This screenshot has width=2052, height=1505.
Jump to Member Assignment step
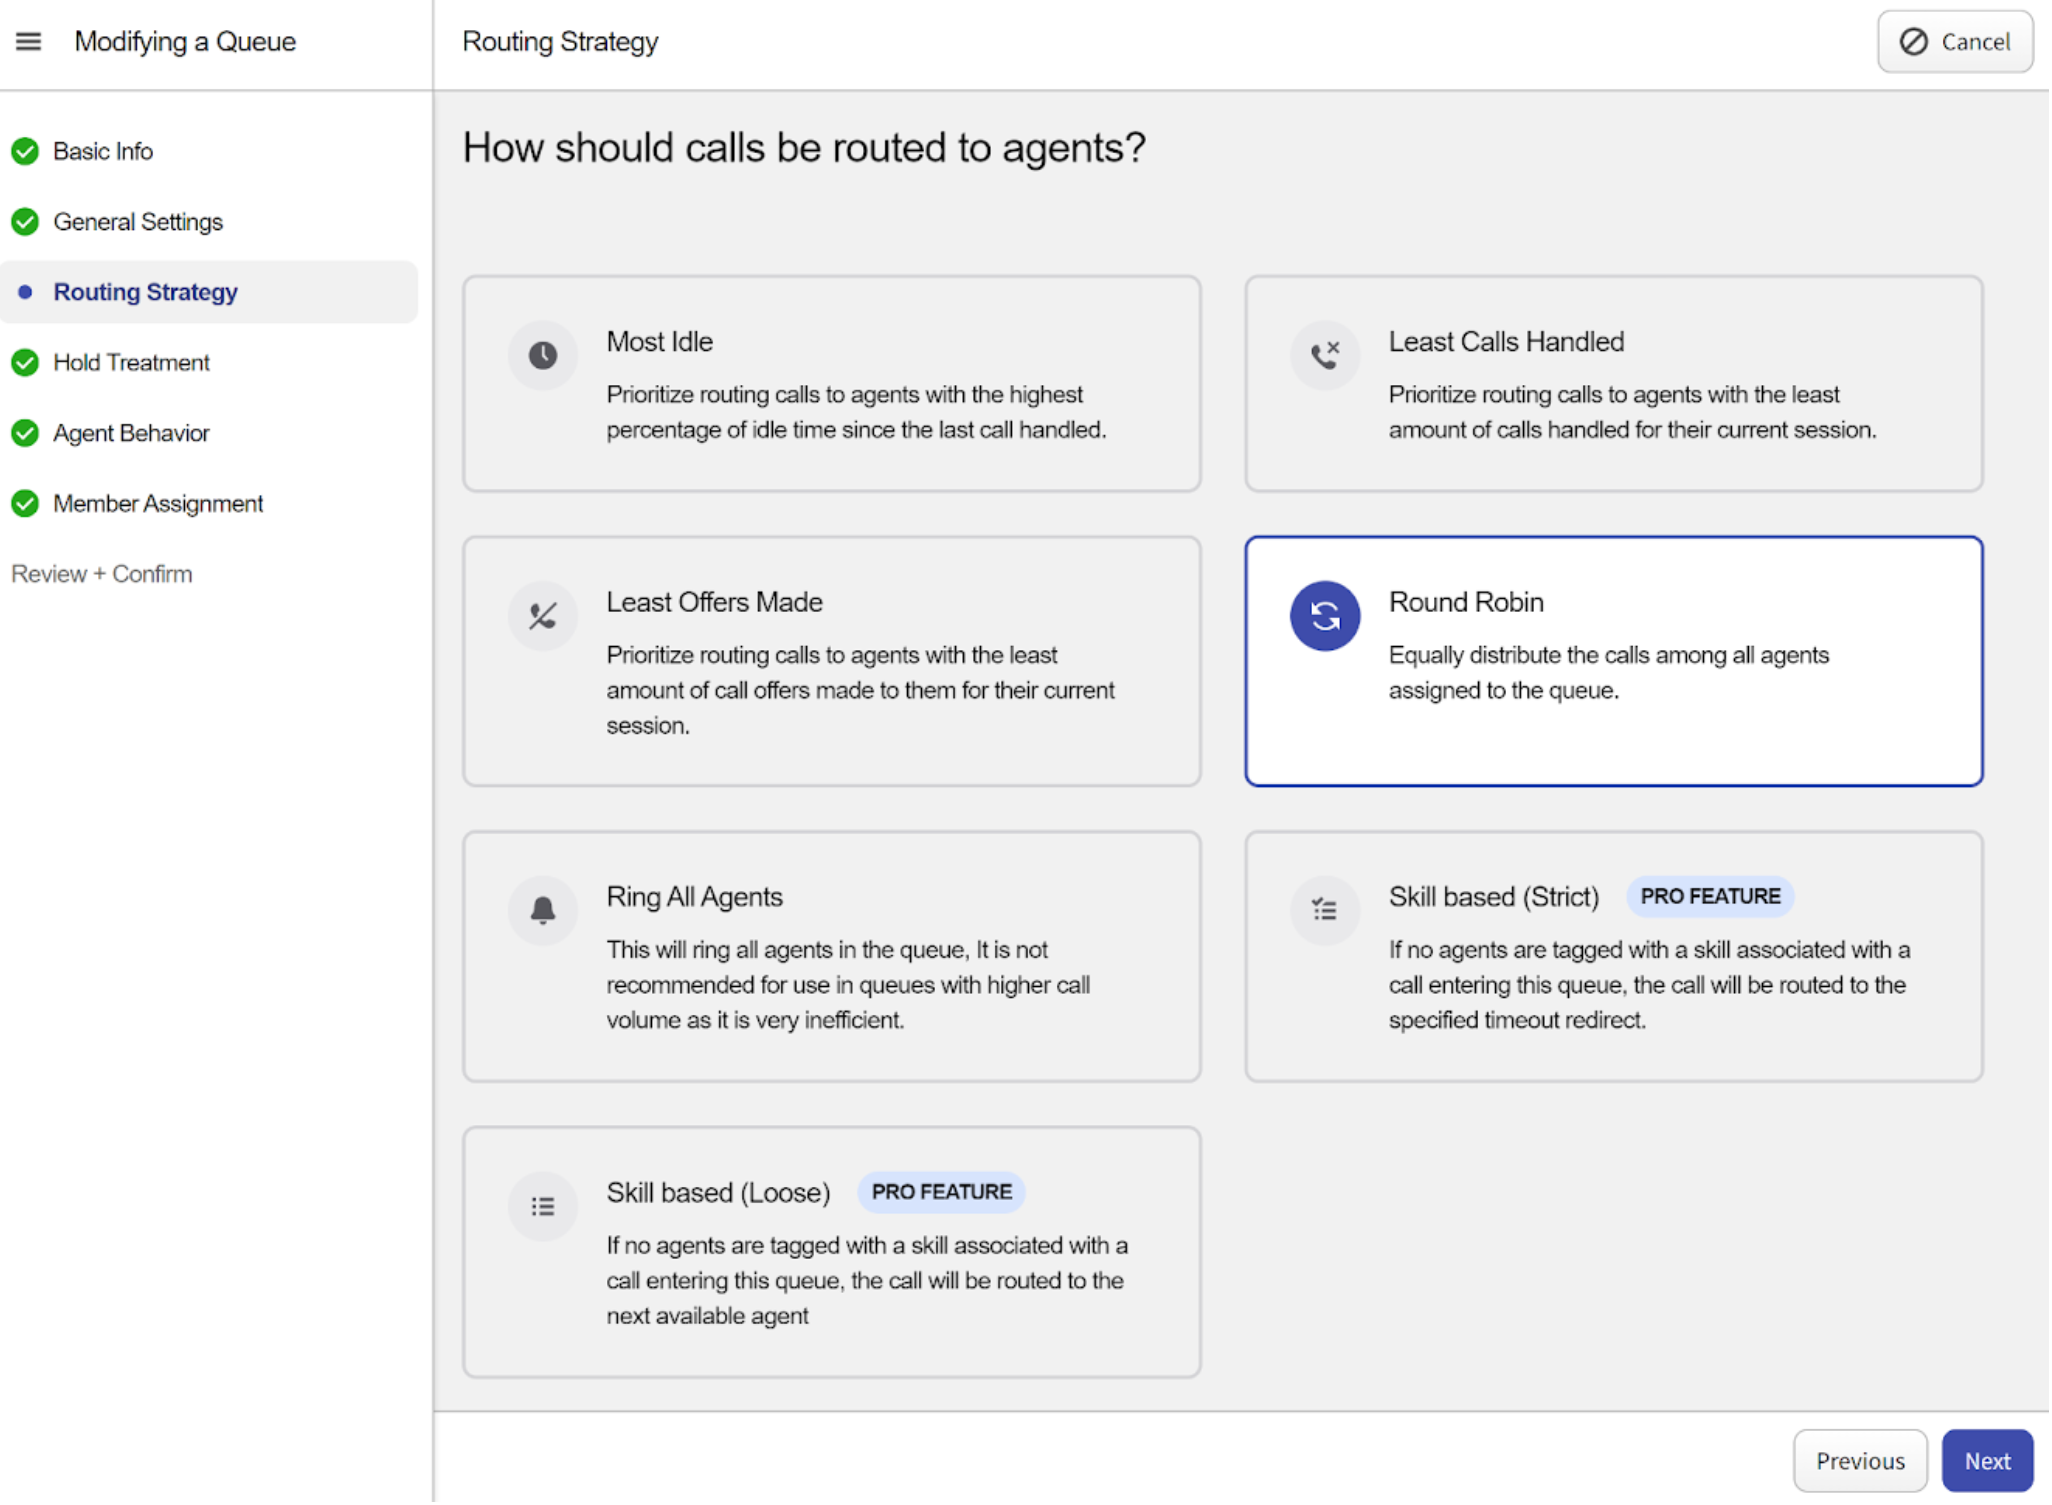coord(157,504)
